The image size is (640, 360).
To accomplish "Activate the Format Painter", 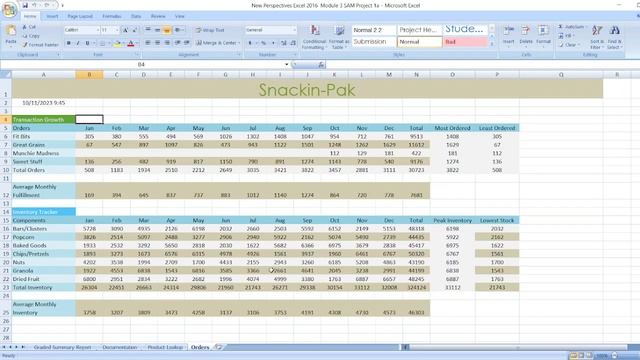I will 40,44.
